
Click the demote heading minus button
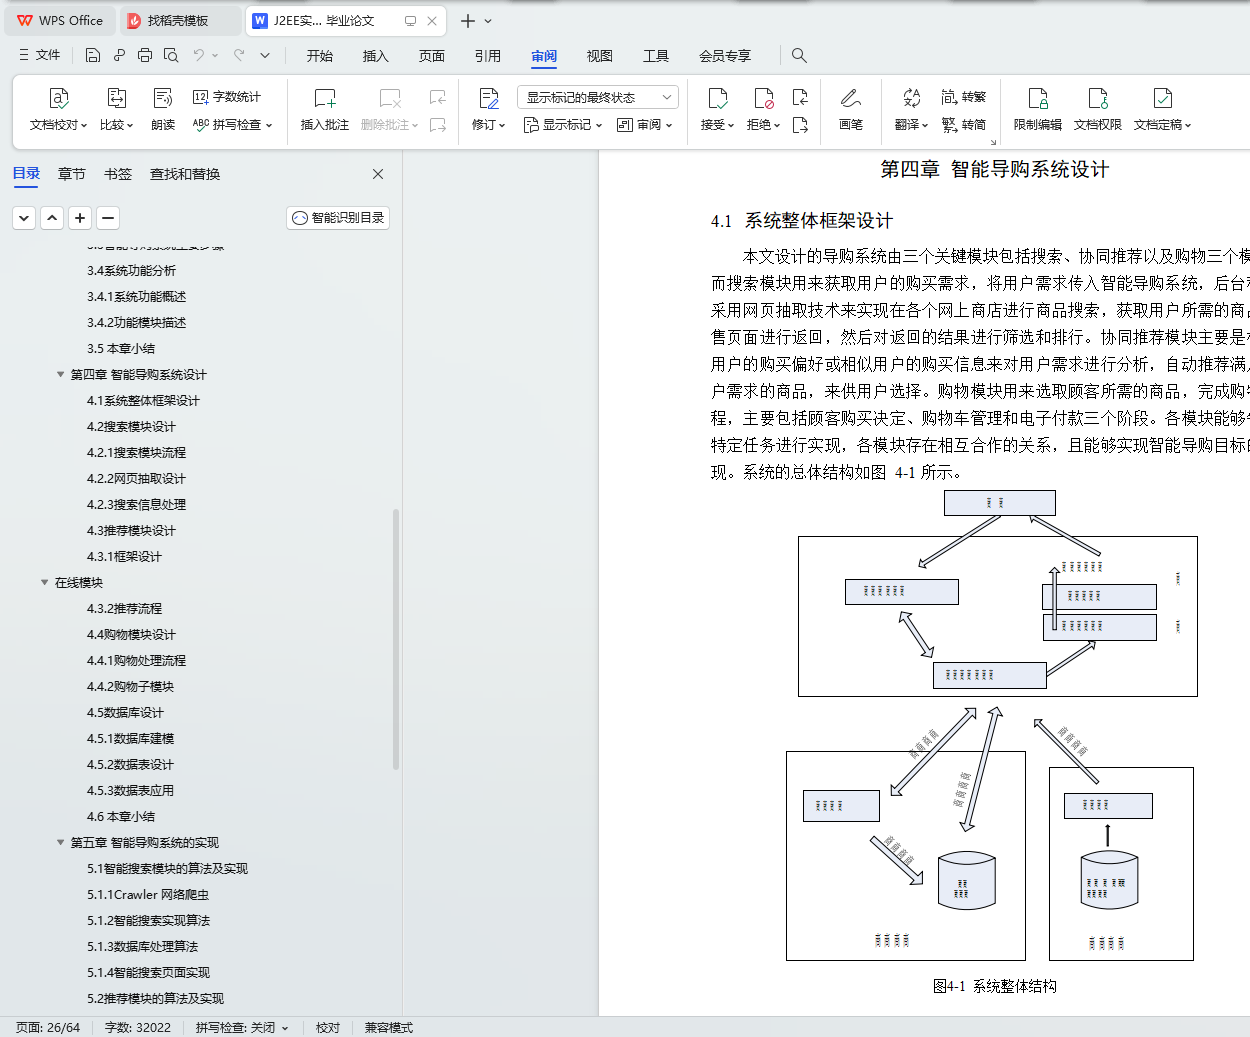pos(109,217)
